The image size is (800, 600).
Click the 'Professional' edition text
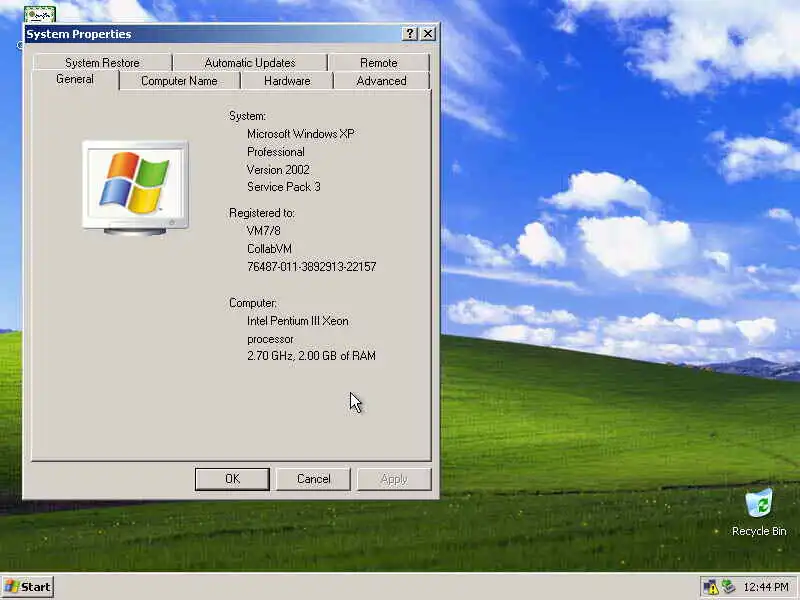(276, 152)
